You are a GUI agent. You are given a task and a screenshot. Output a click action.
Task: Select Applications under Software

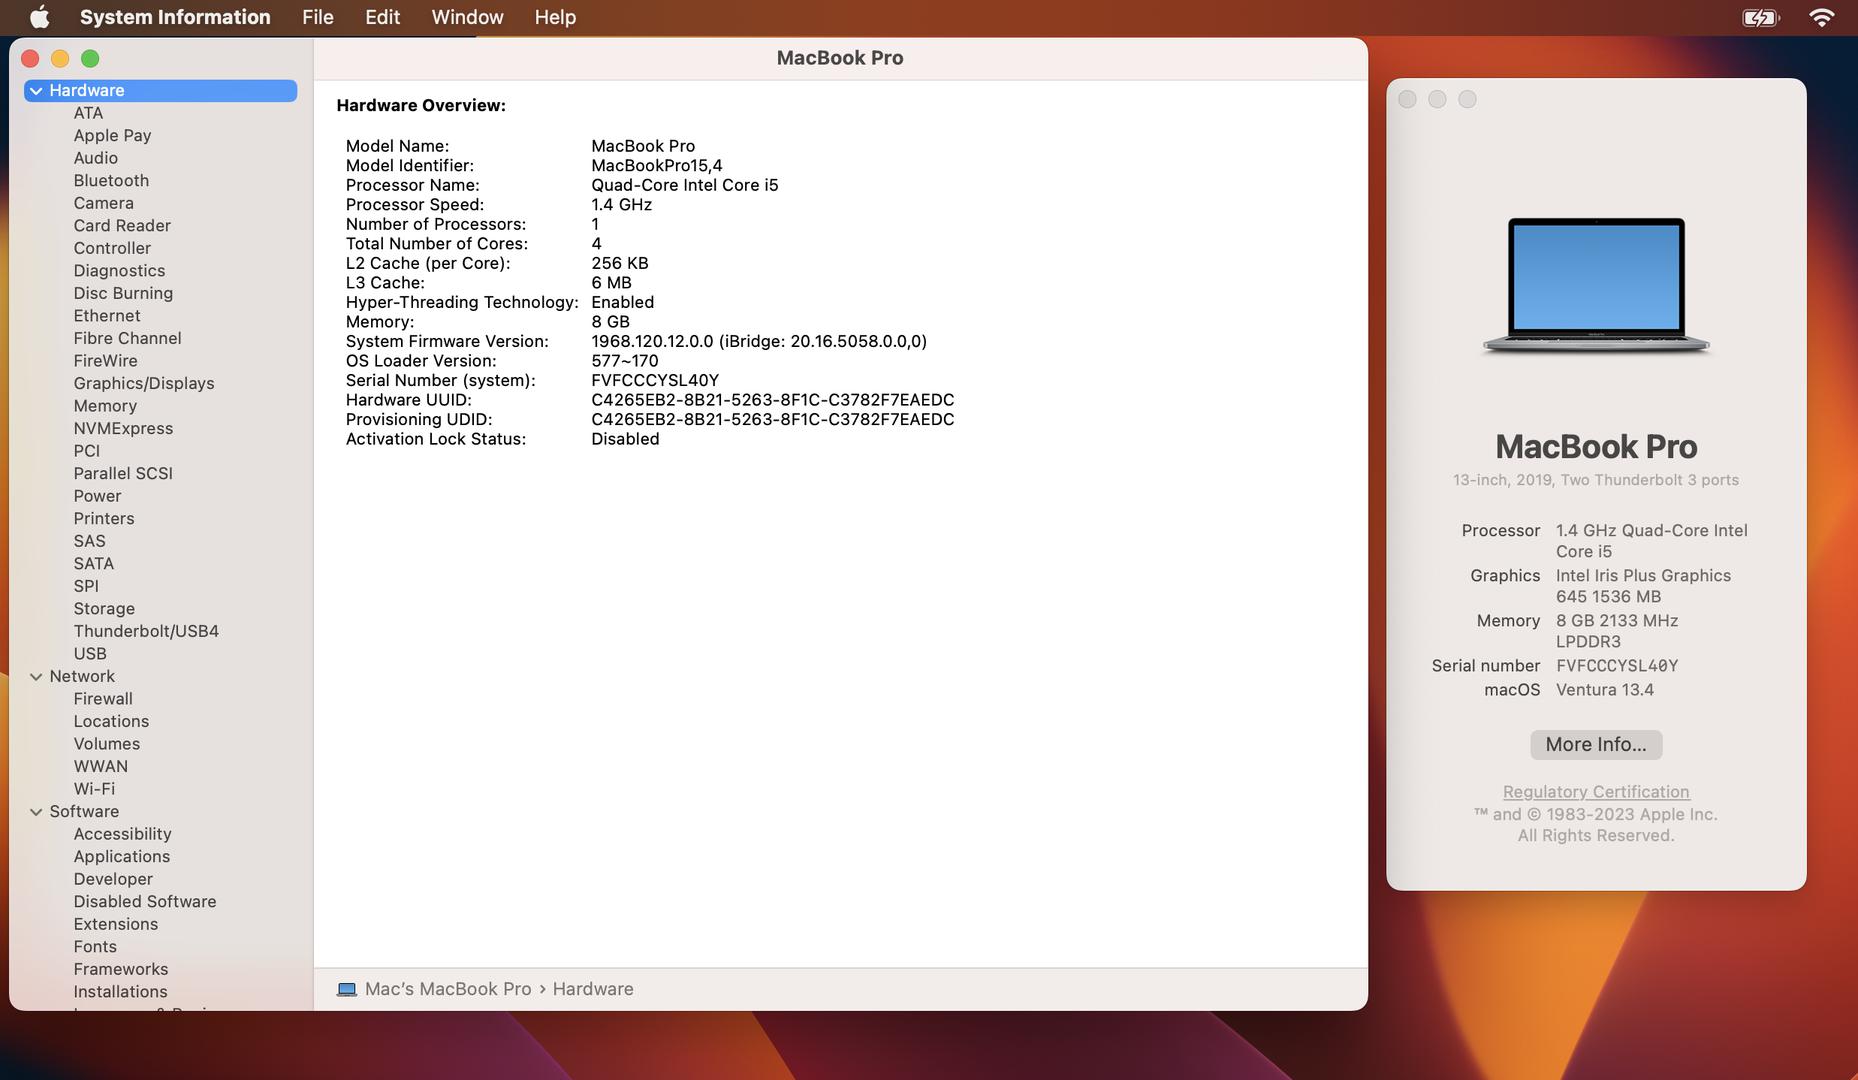pyautogui.click(x=121, y=856)
